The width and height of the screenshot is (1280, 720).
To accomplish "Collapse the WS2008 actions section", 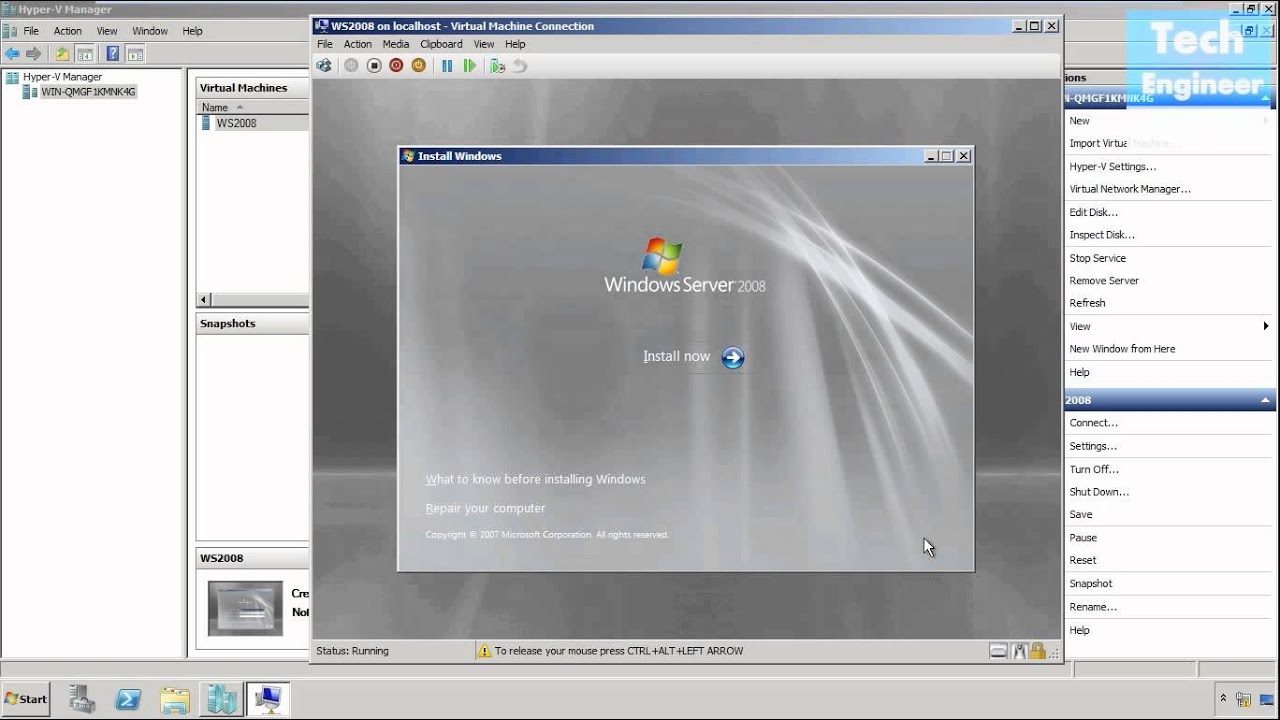I will pos(1267,400).
